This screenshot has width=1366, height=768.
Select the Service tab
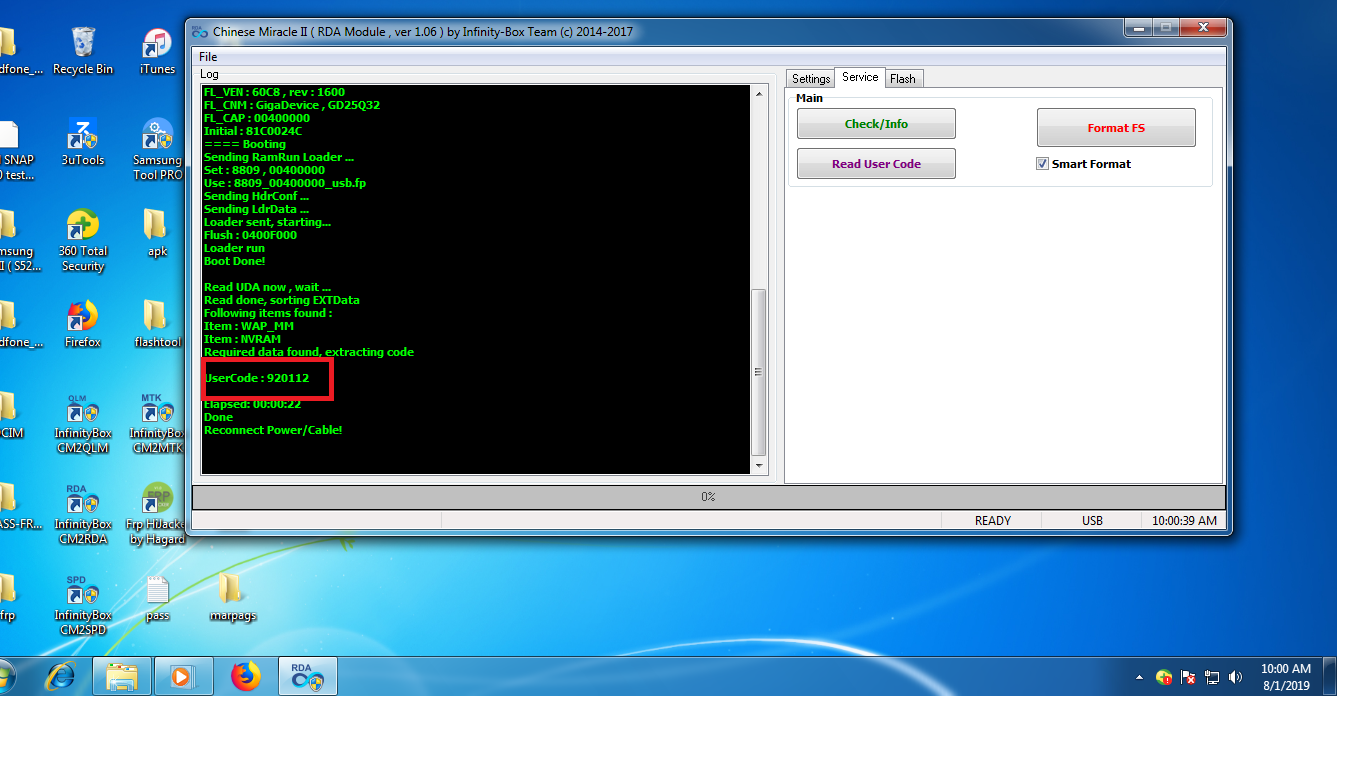tap(860, 77)
